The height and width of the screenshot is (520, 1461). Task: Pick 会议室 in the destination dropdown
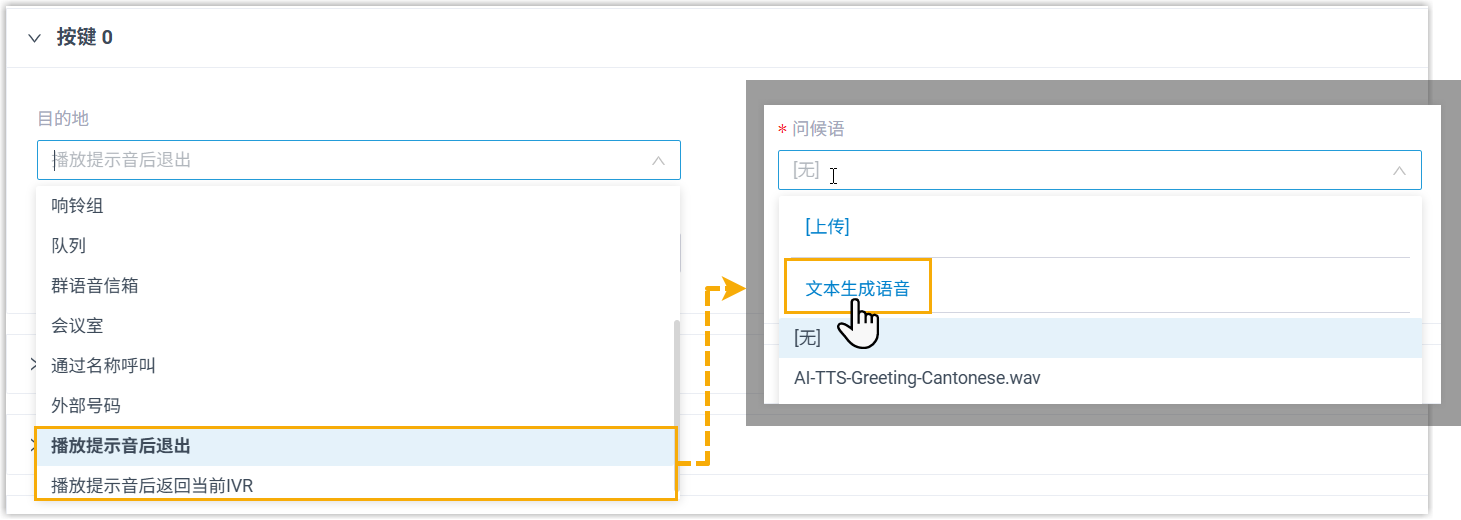pos(77,326)
